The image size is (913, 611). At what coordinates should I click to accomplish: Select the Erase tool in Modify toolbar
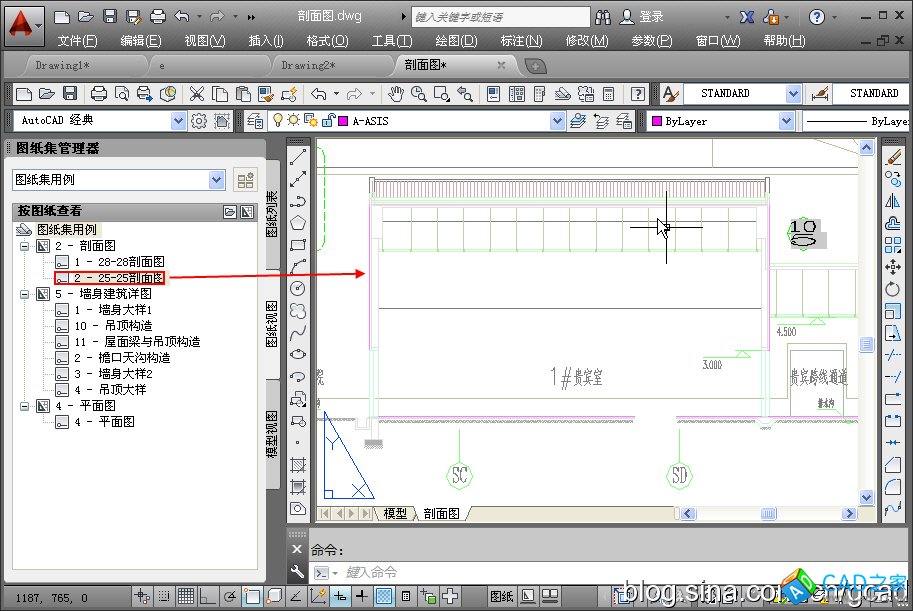[893, 158]
